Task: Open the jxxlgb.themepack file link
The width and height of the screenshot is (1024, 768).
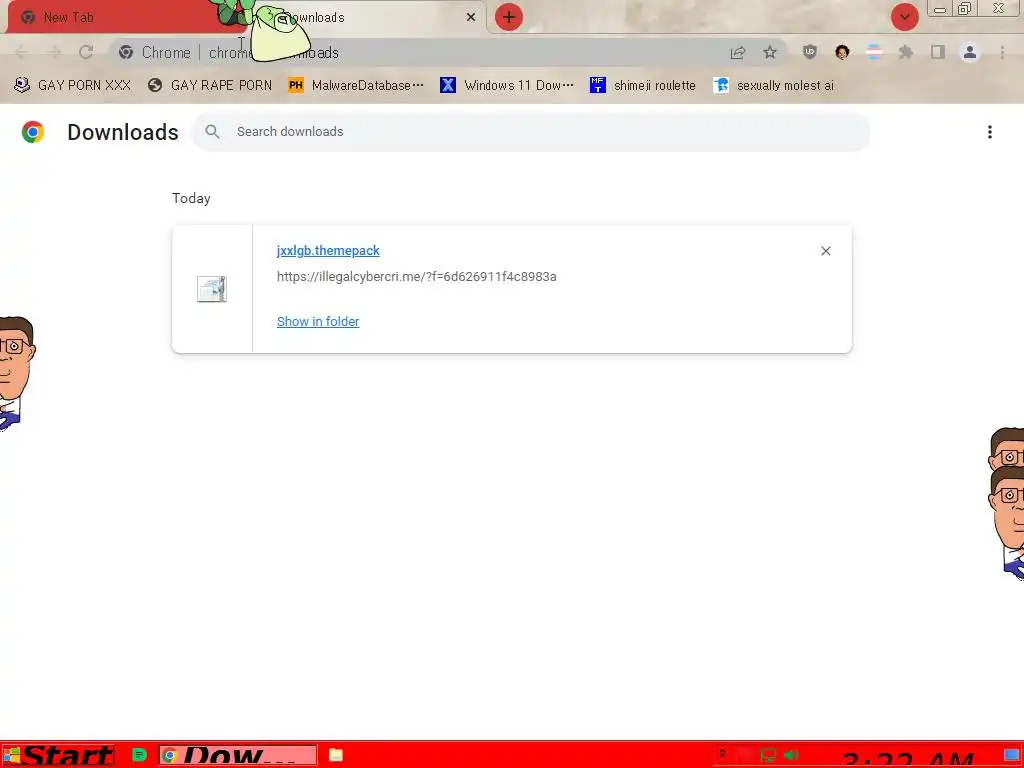Action: pyautogui.click(x=328, y=251)
